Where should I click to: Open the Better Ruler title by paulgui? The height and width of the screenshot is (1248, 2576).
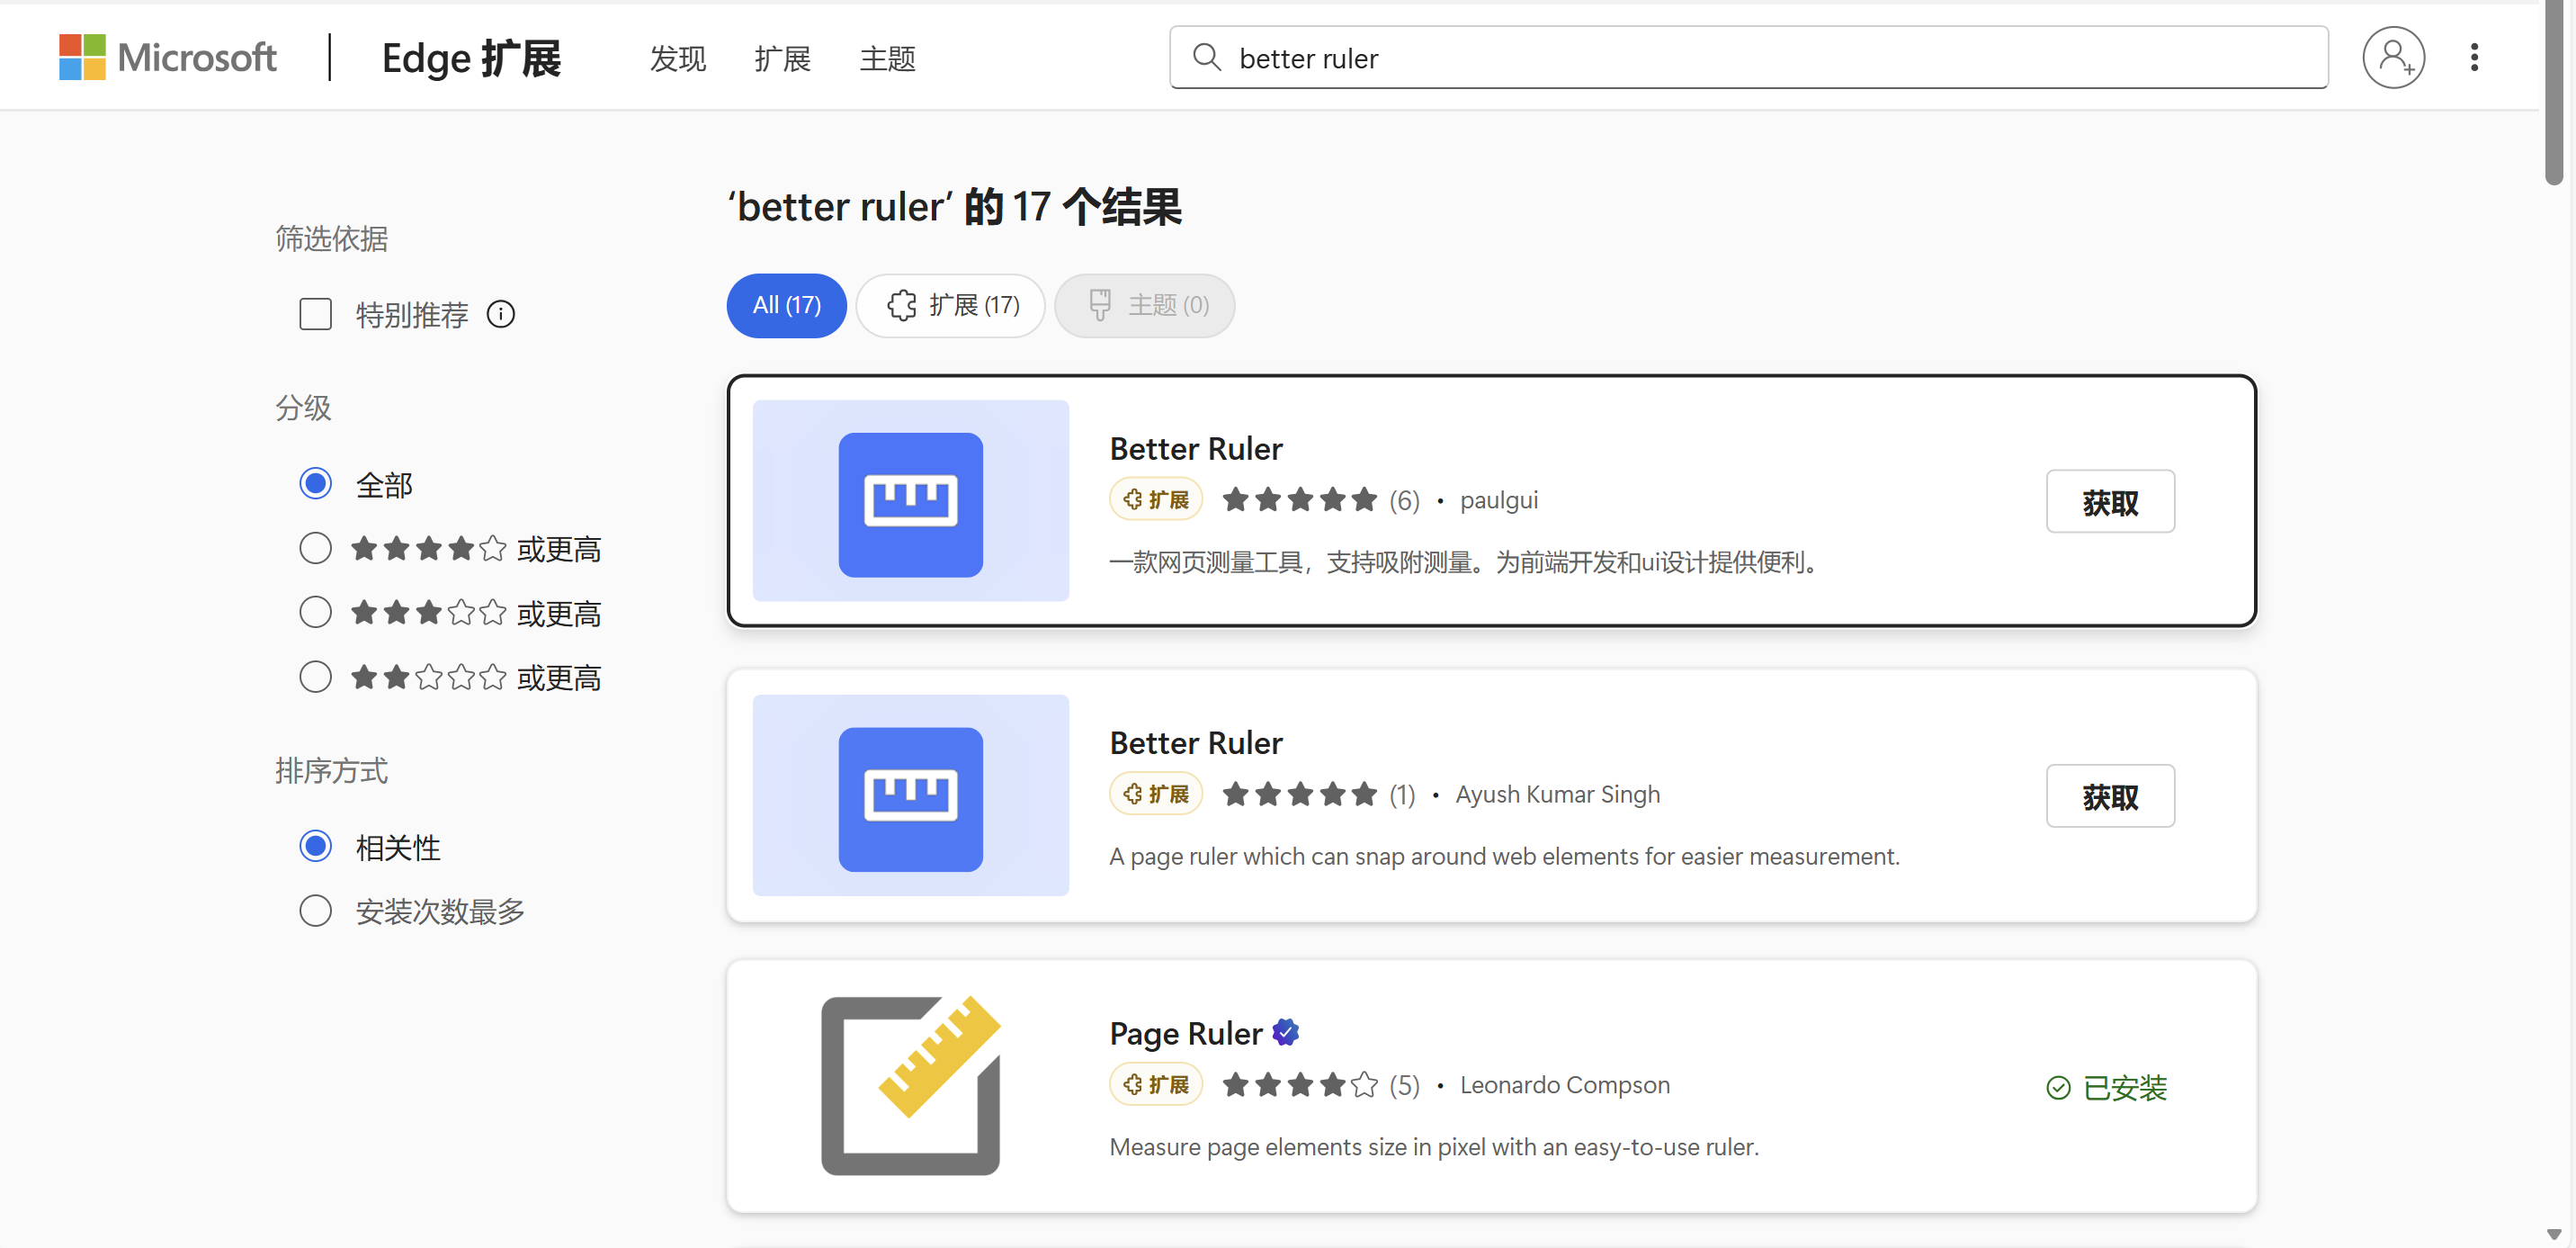(1195, 448)
